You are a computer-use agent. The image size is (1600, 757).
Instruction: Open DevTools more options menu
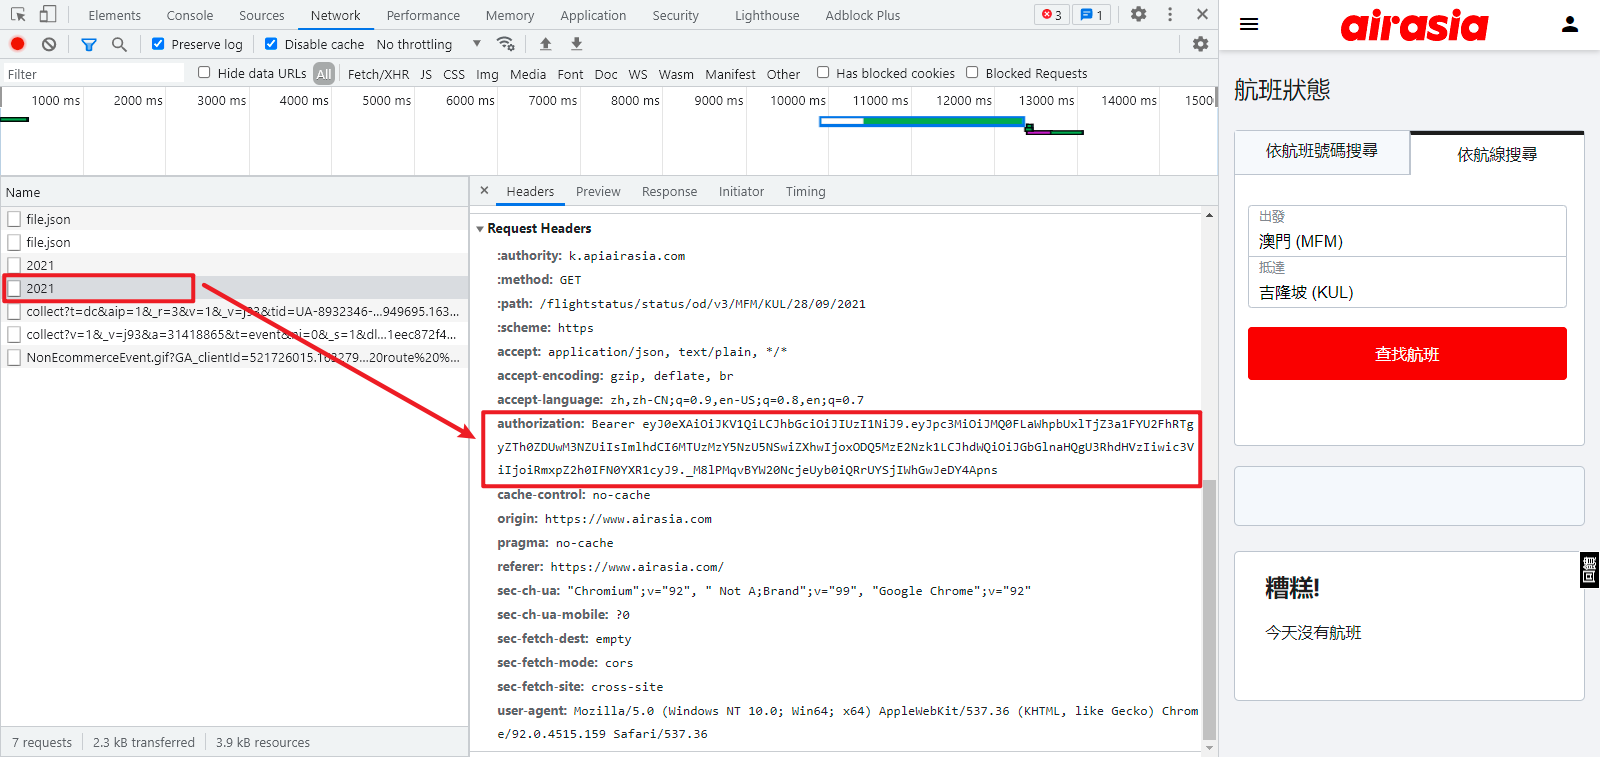1170,14
